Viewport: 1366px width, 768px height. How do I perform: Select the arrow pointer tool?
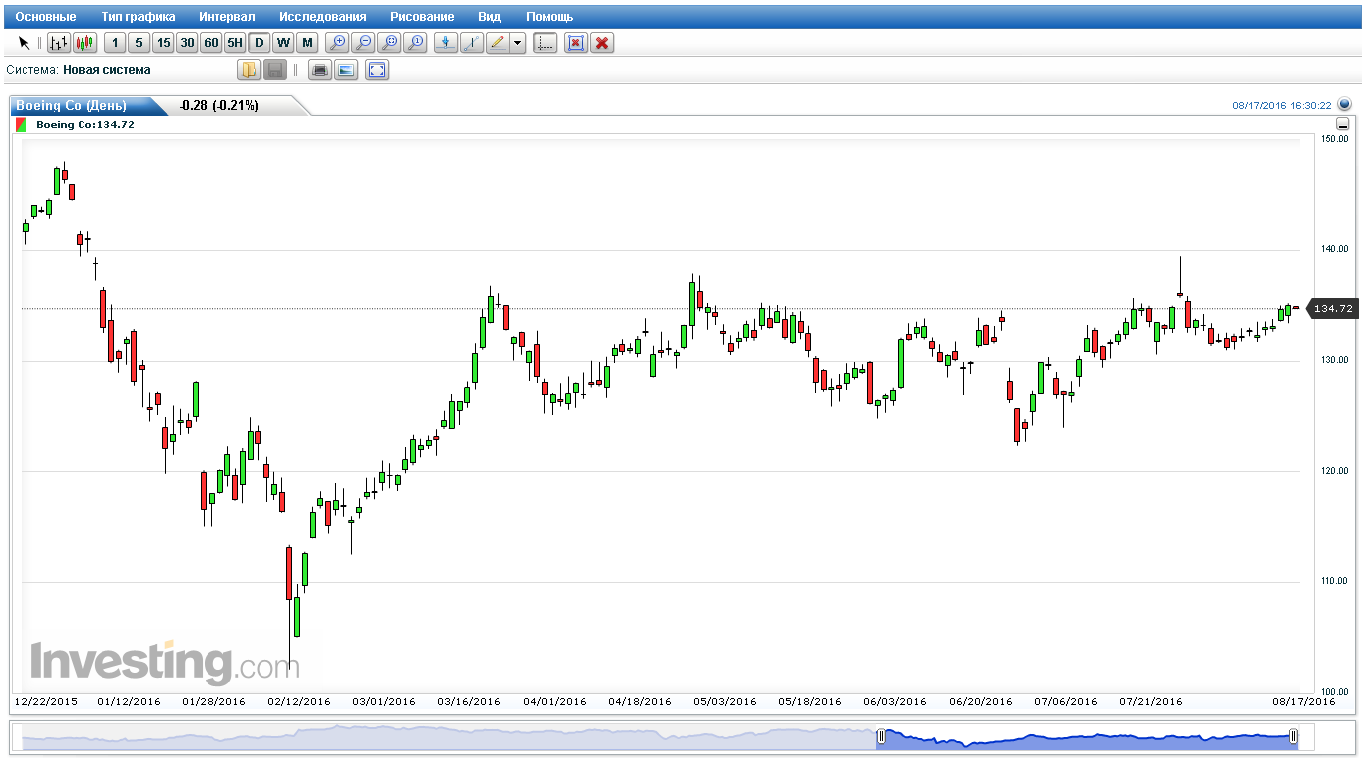tap(24, 43)
